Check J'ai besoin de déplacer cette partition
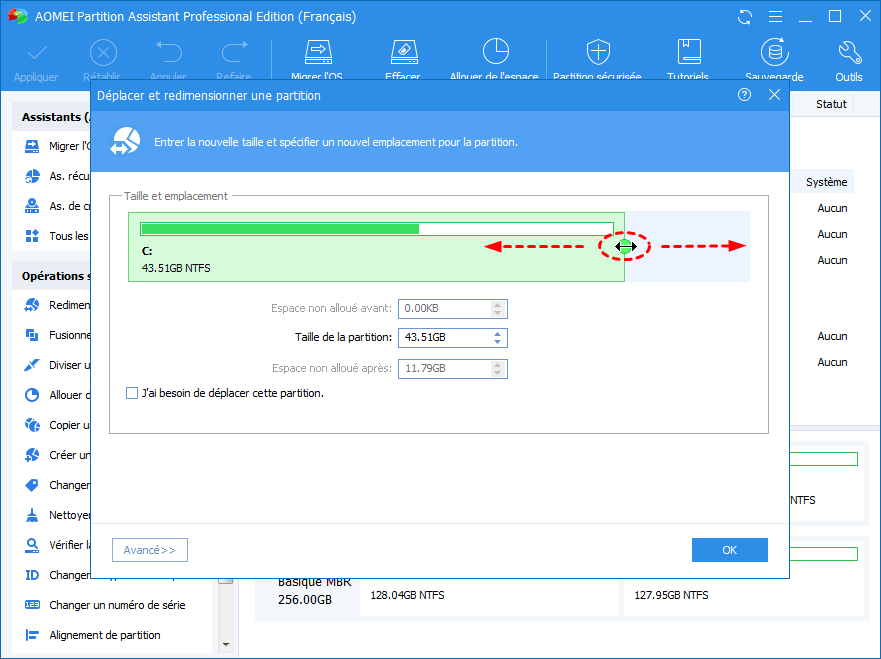This screenshot has height=659, width=881. tap(132, 393)
